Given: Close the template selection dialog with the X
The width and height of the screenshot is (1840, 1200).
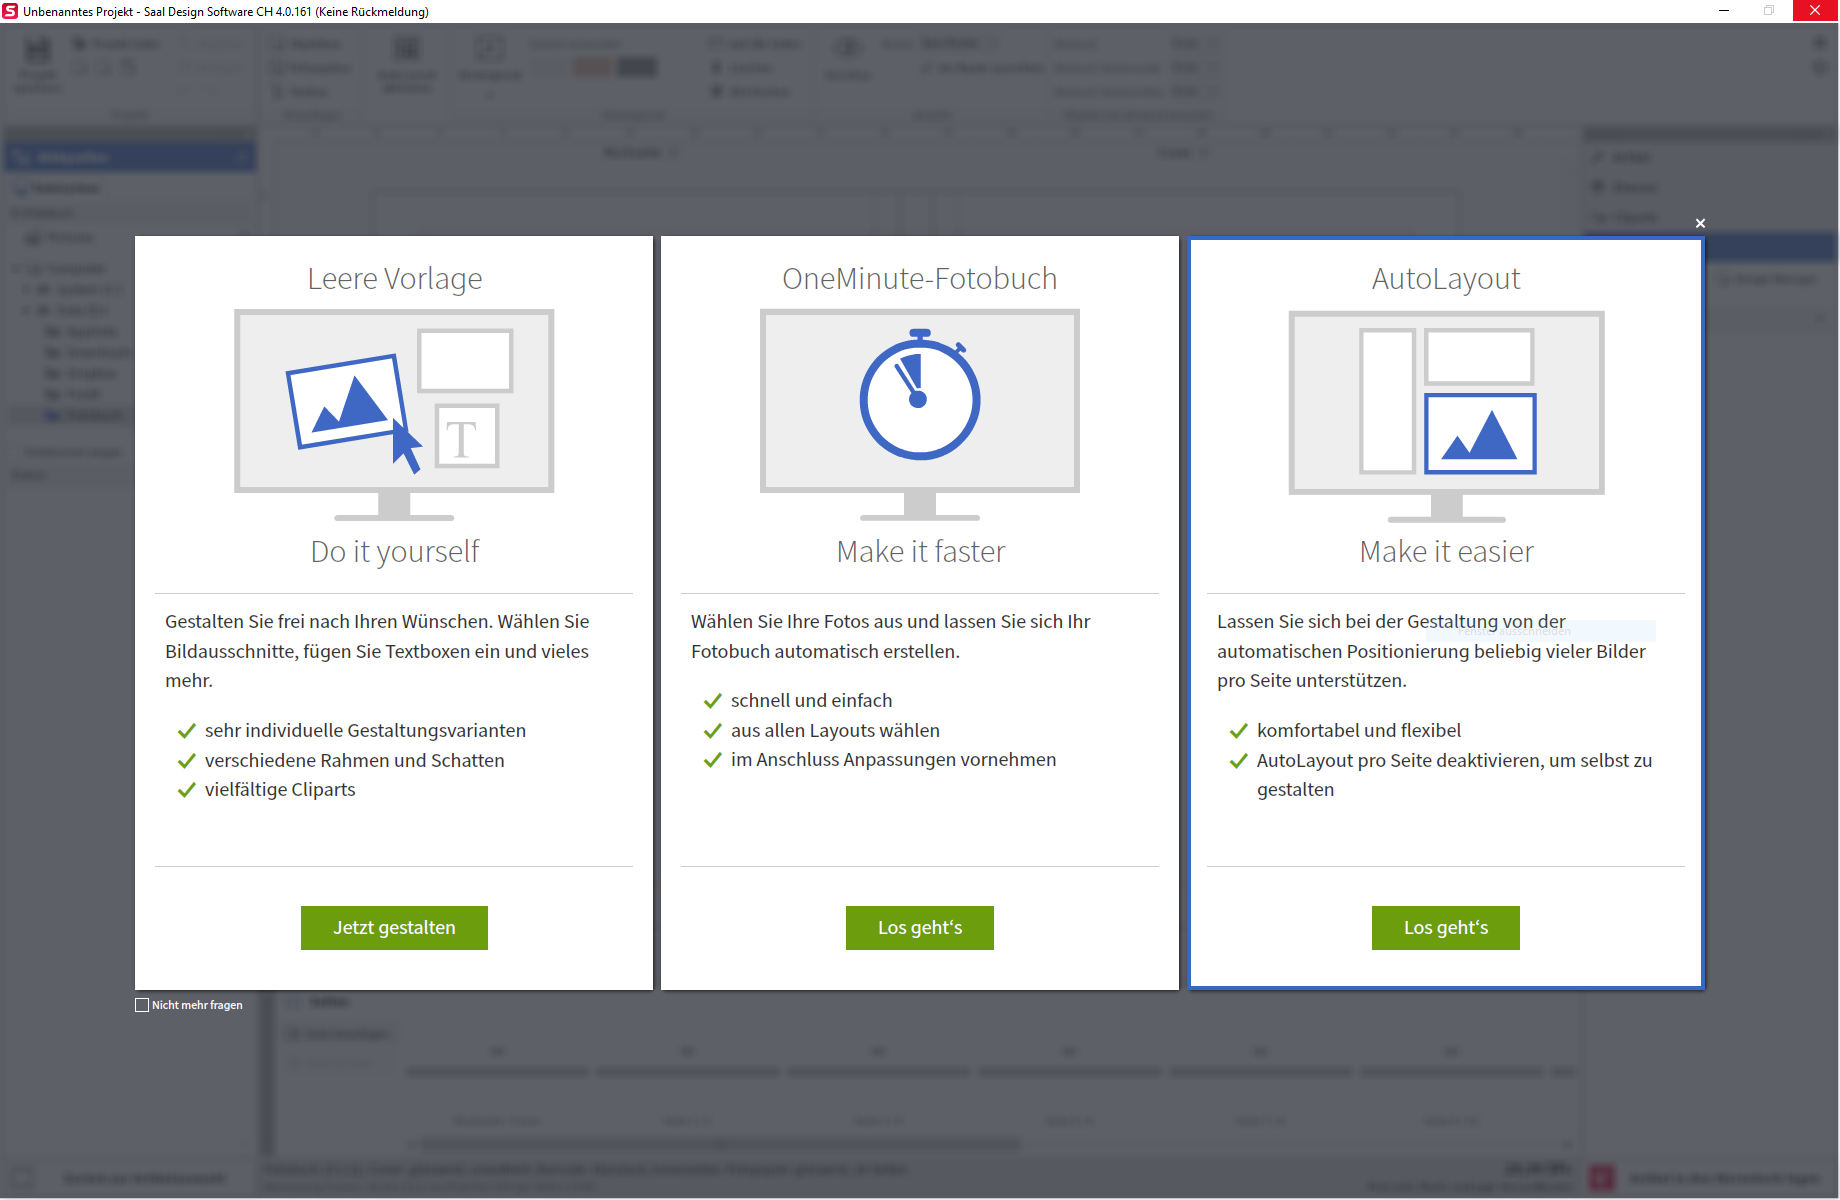Looking at the screenshot, I should coord(1700,223).
